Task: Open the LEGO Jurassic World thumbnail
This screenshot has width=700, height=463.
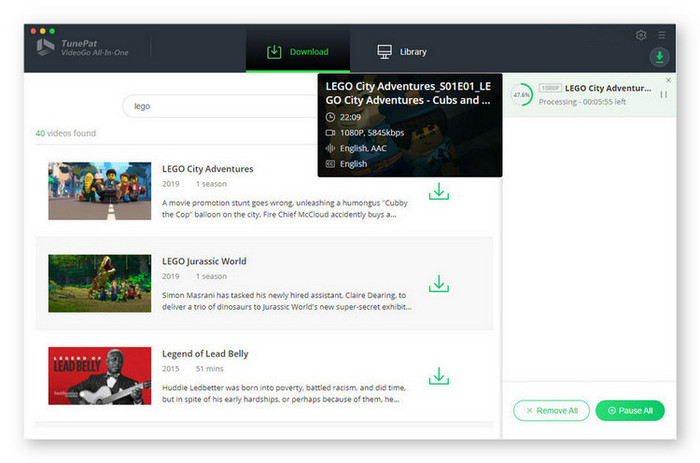Action: (100, 283)
